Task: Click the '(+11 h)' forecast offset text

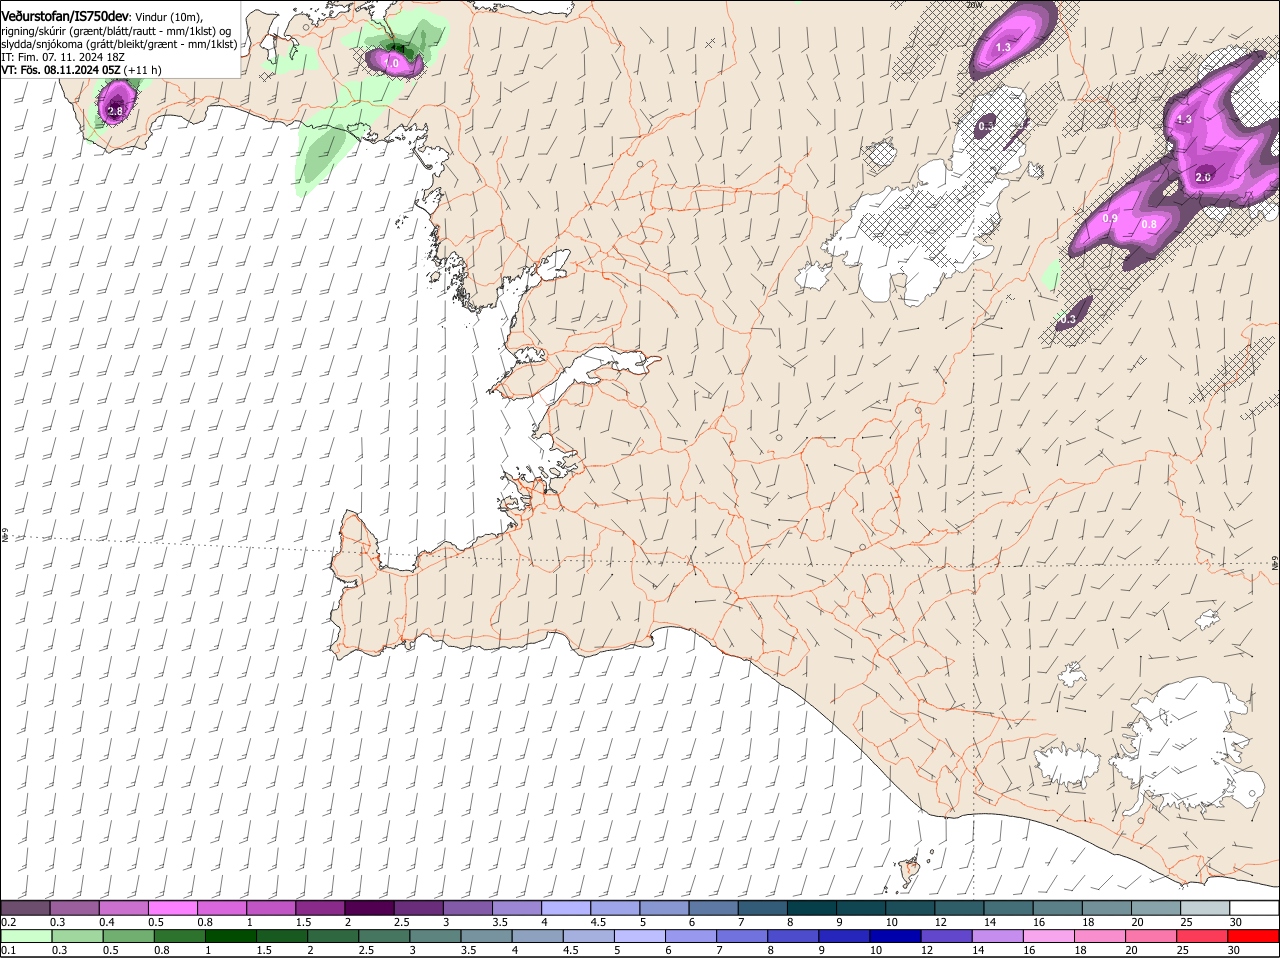Action: coord(143,70)
